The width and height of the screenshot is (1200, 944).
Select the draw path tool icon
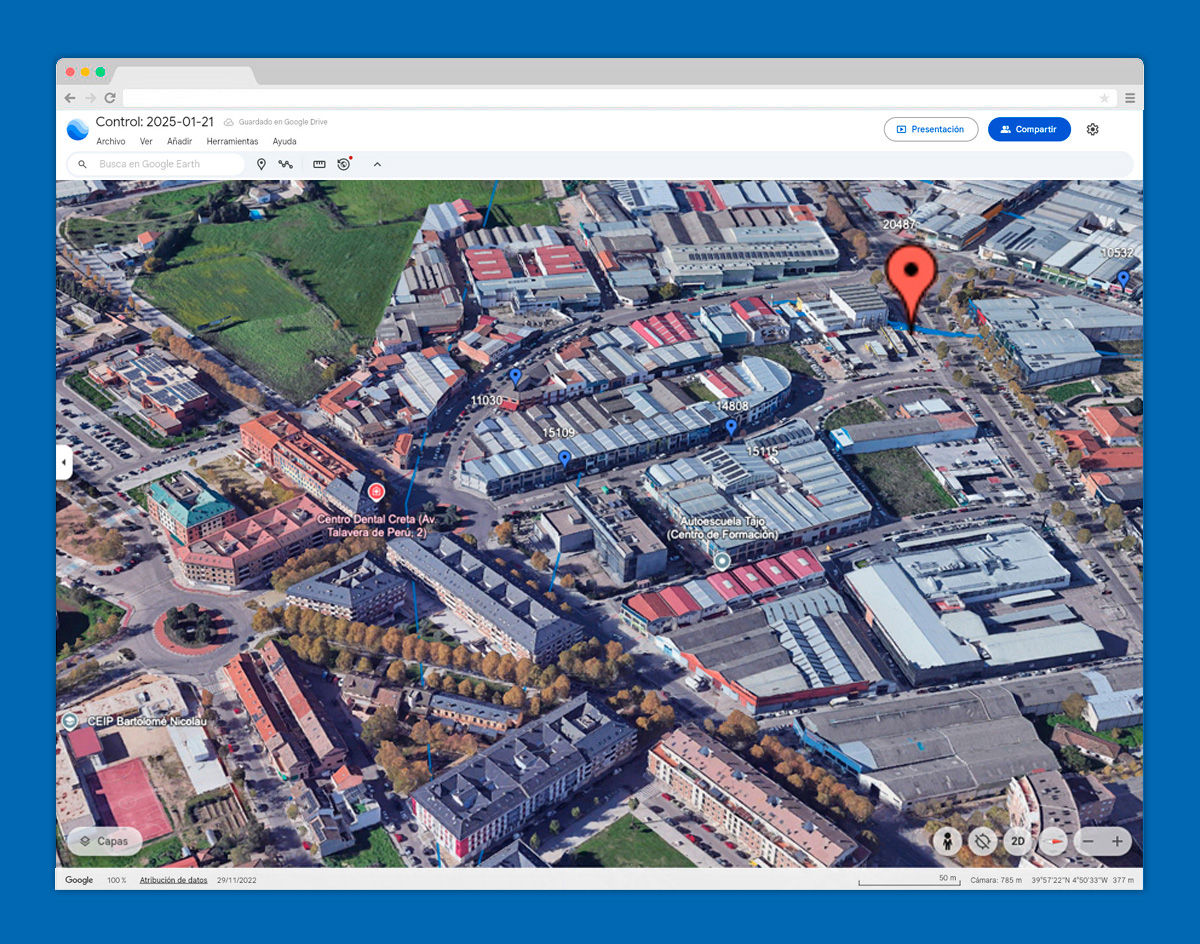click(286, 164)
